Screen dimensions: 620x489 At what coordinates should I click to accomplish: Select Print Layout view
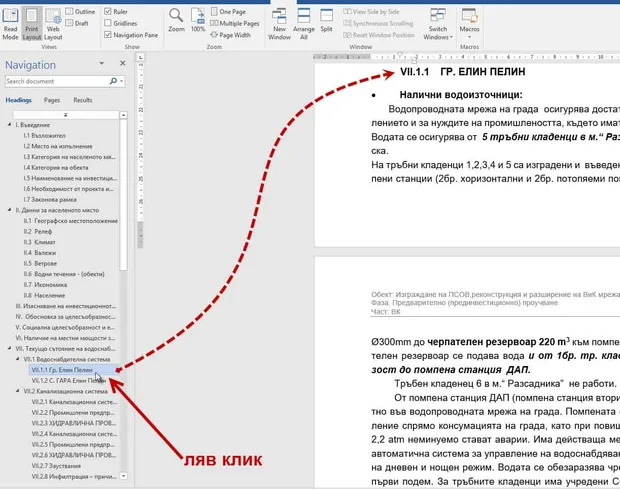pos(32,25)
